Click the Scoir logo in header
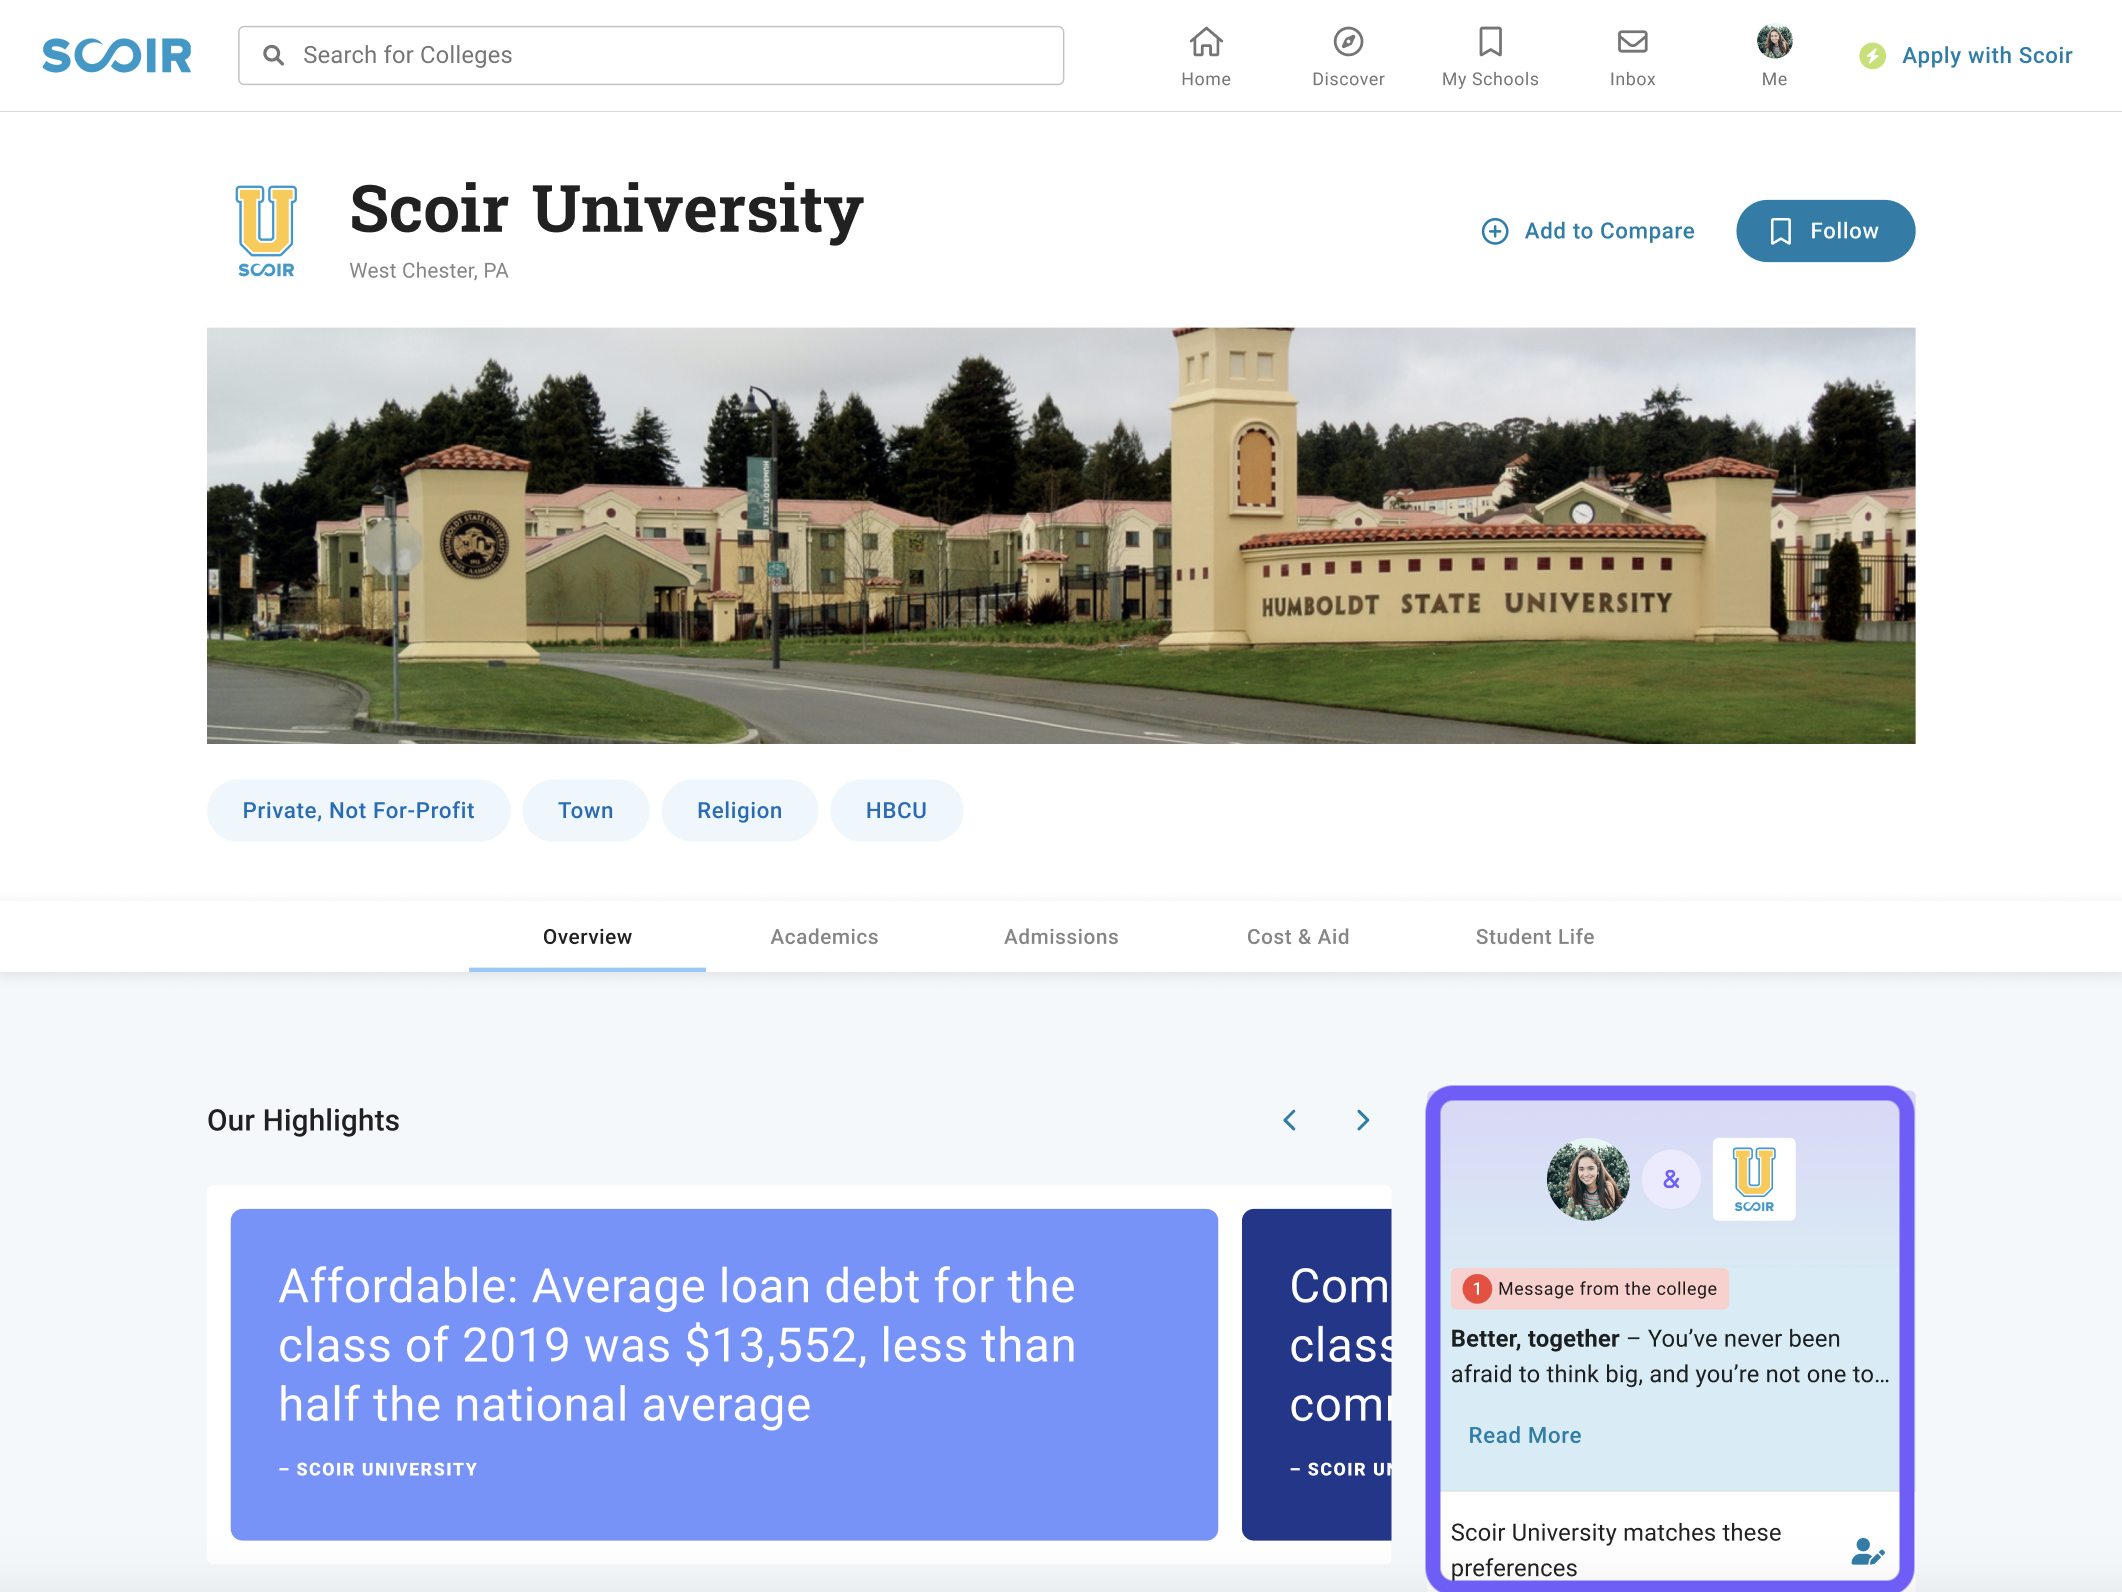This screenshot has width=2122, height=1592. tap(116, 55)
